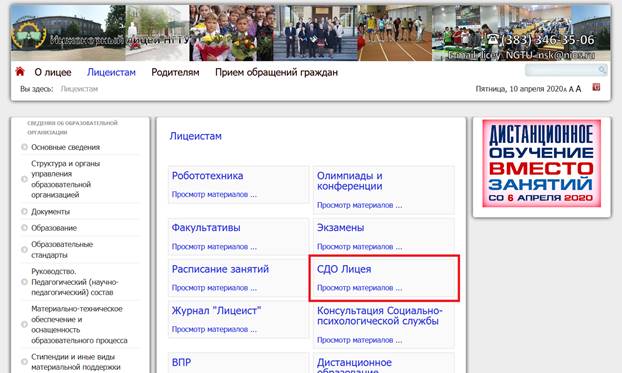
Task: Click 'Просмотр материалов' under Олимпиады и конференции
Action: pos(359,205)
